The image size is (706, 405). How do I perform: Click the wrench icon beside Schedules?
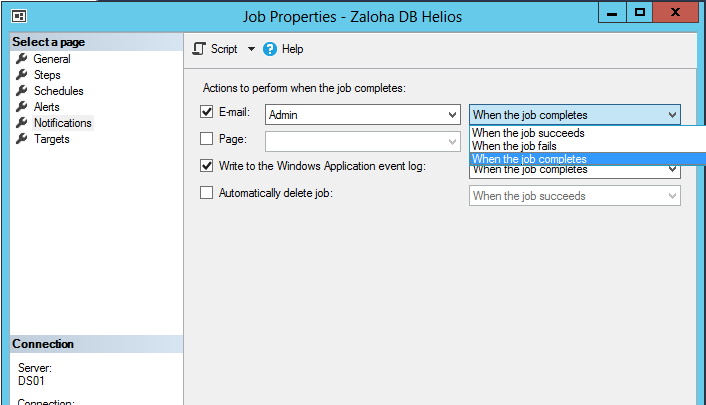(x=22, y=91)
